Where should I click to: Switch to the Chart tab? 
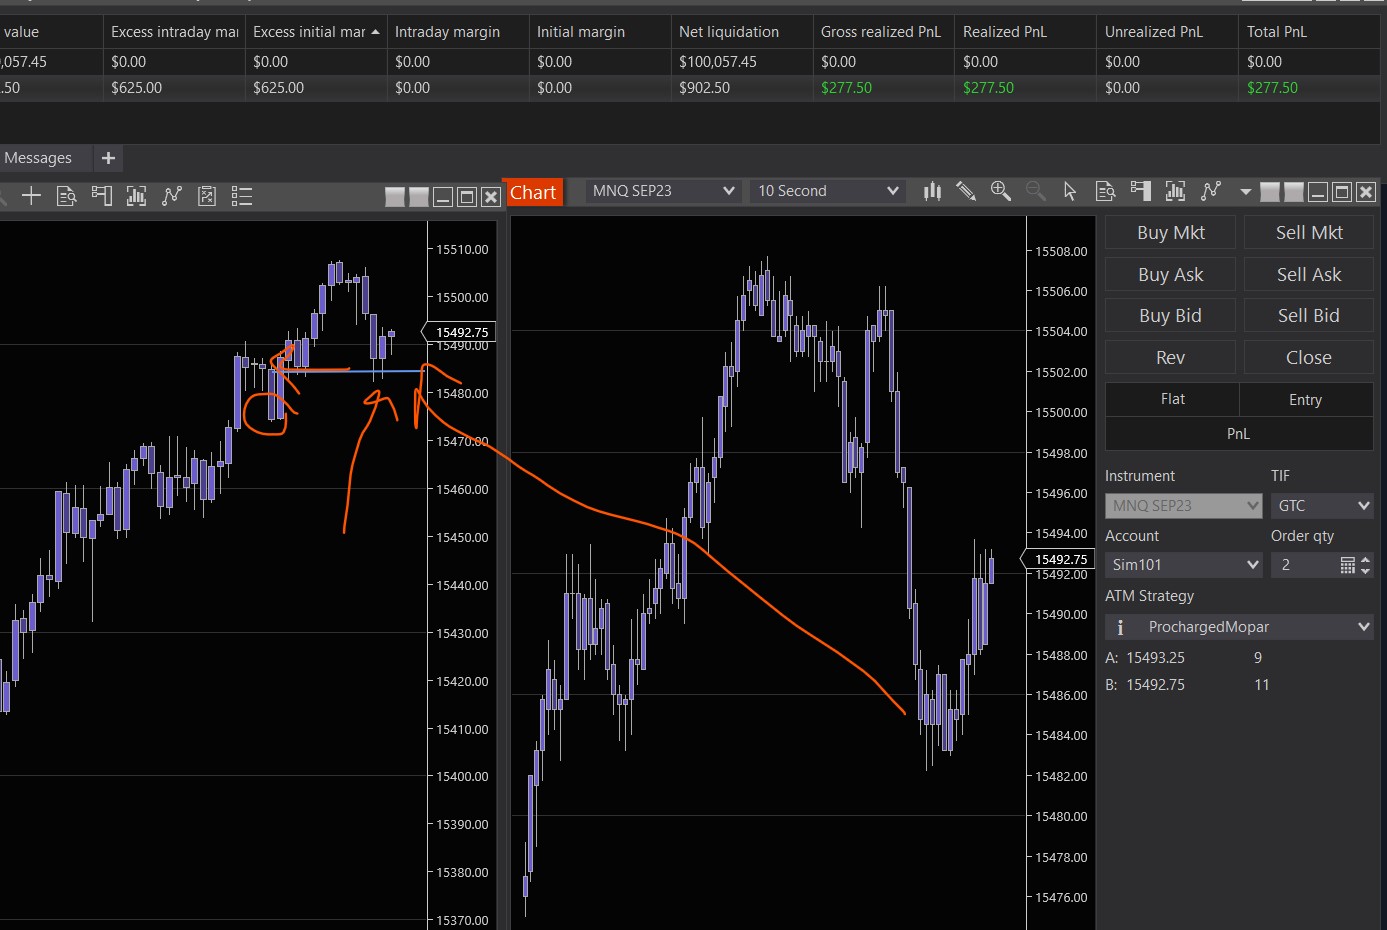(533, 193)
